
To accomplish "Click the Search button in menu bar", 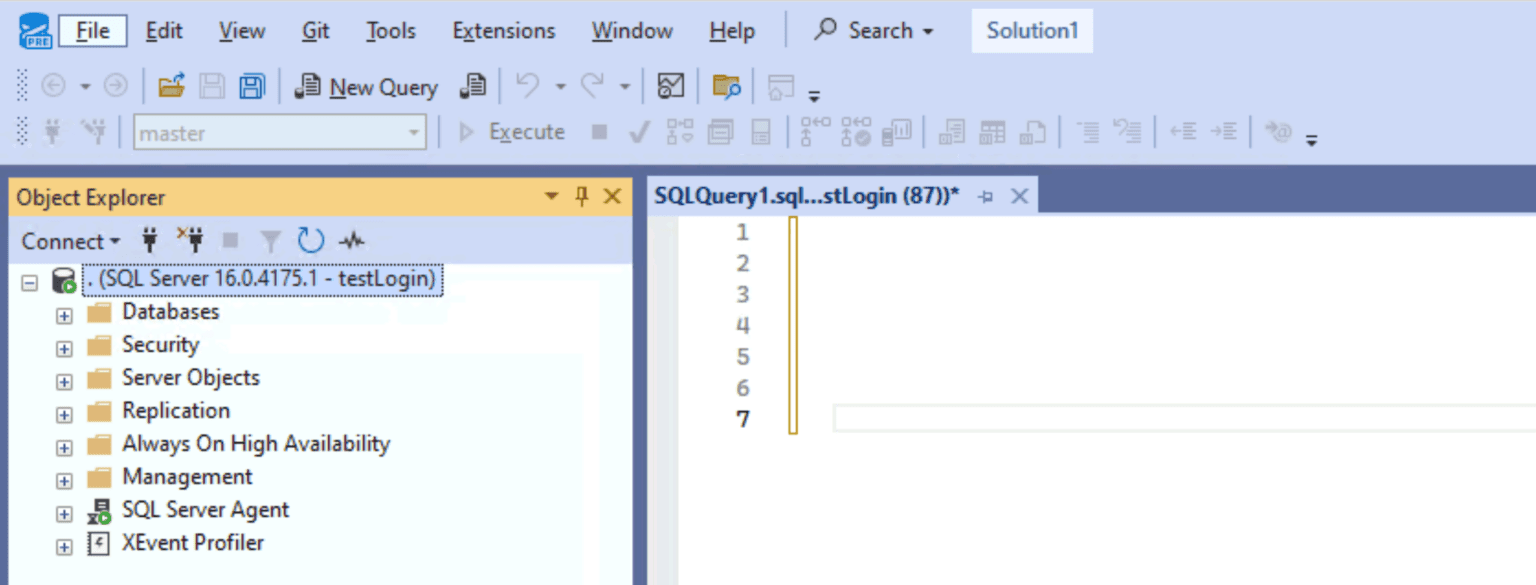I will [x=874, y=31].
